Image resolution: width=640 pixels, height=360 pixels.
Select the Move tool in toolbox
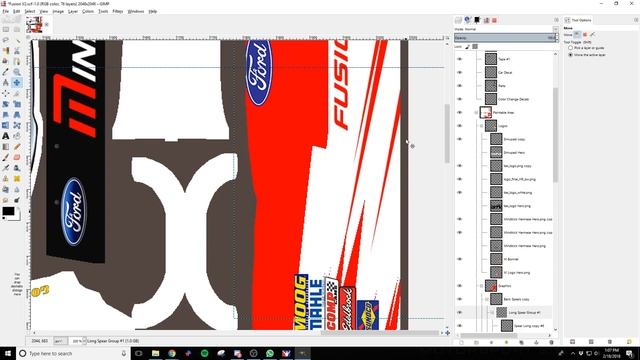coord(17,82)
